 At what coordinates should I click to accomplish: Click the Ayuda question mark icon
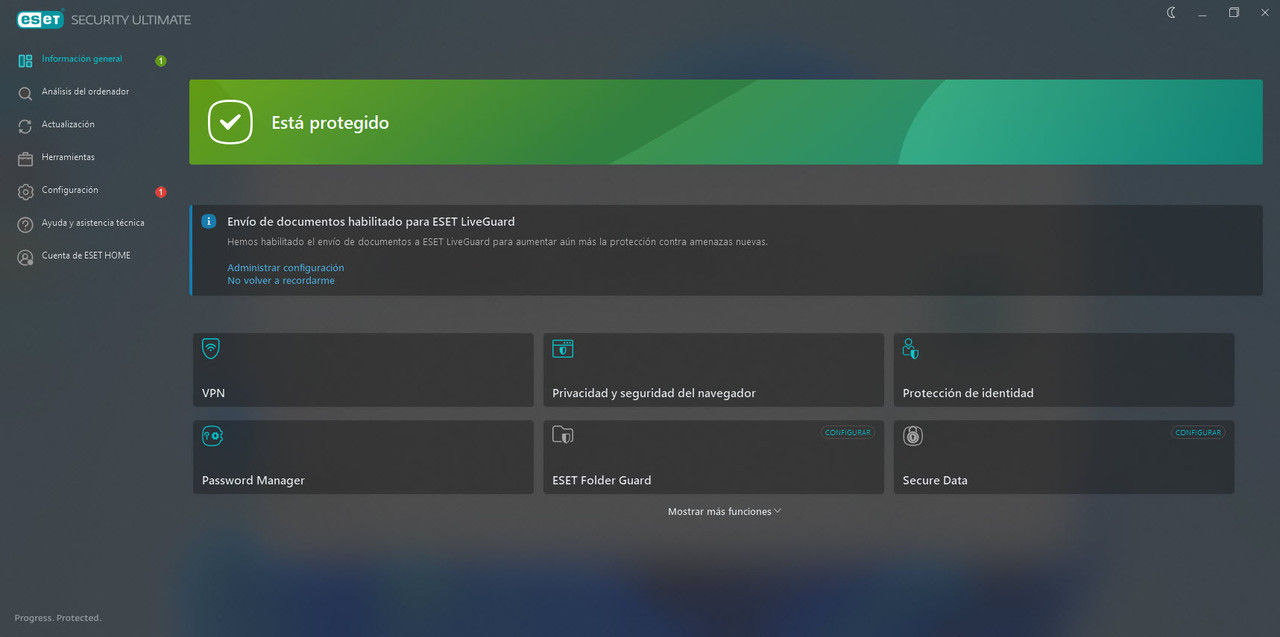click(x=25, y=225)
